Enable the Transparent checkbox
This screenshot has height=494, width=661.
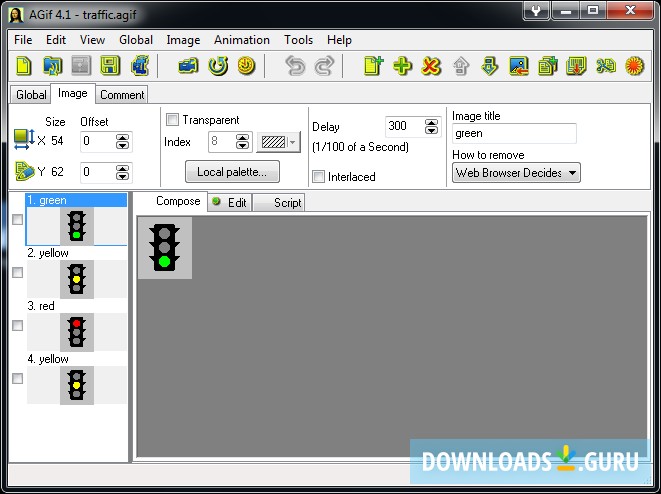tap(172, 120)
